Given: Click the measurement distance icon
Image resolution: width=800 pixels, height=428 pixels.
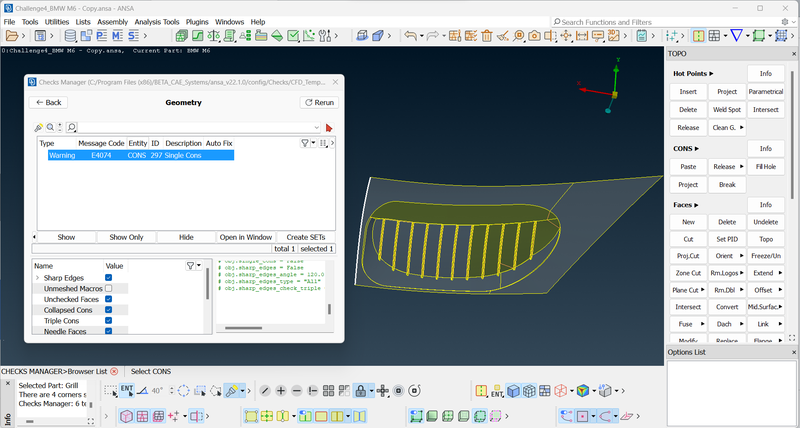Looking at the screenshot, I should tap(582, 36).
